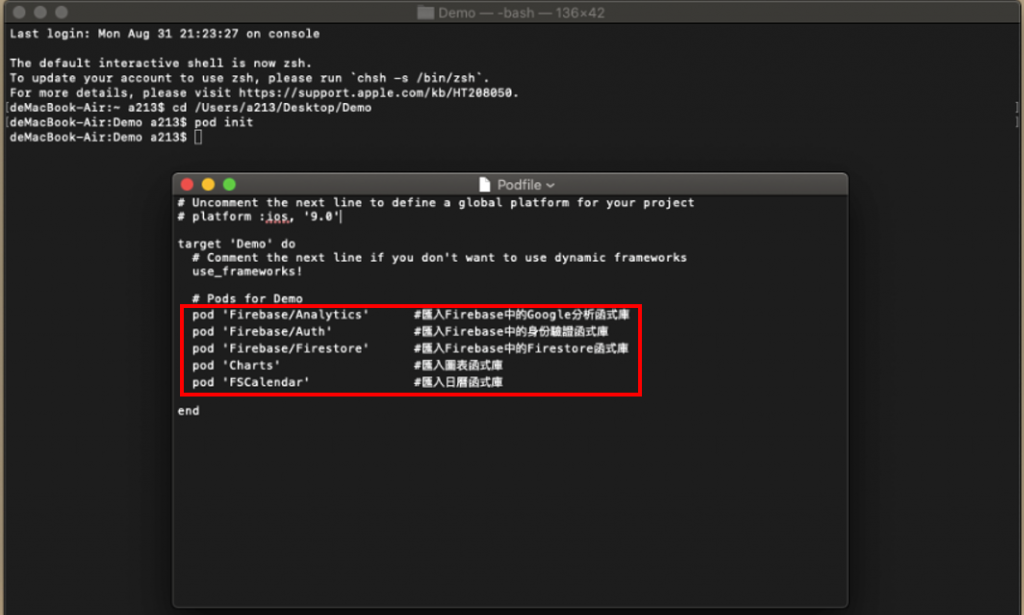Open the Podfile title dropdown chevron
The image size is (1024, 615).
[x=551, y=185]
